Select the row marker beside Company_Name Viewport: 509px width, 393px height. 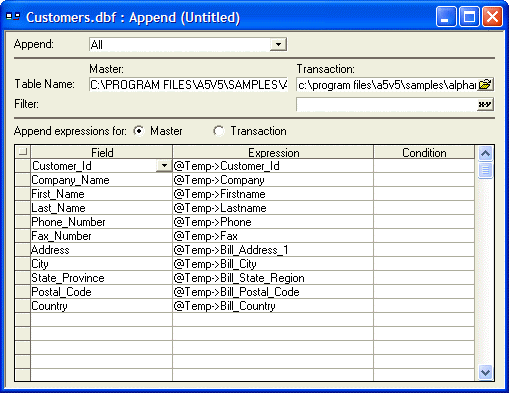(x=23, y=180)
